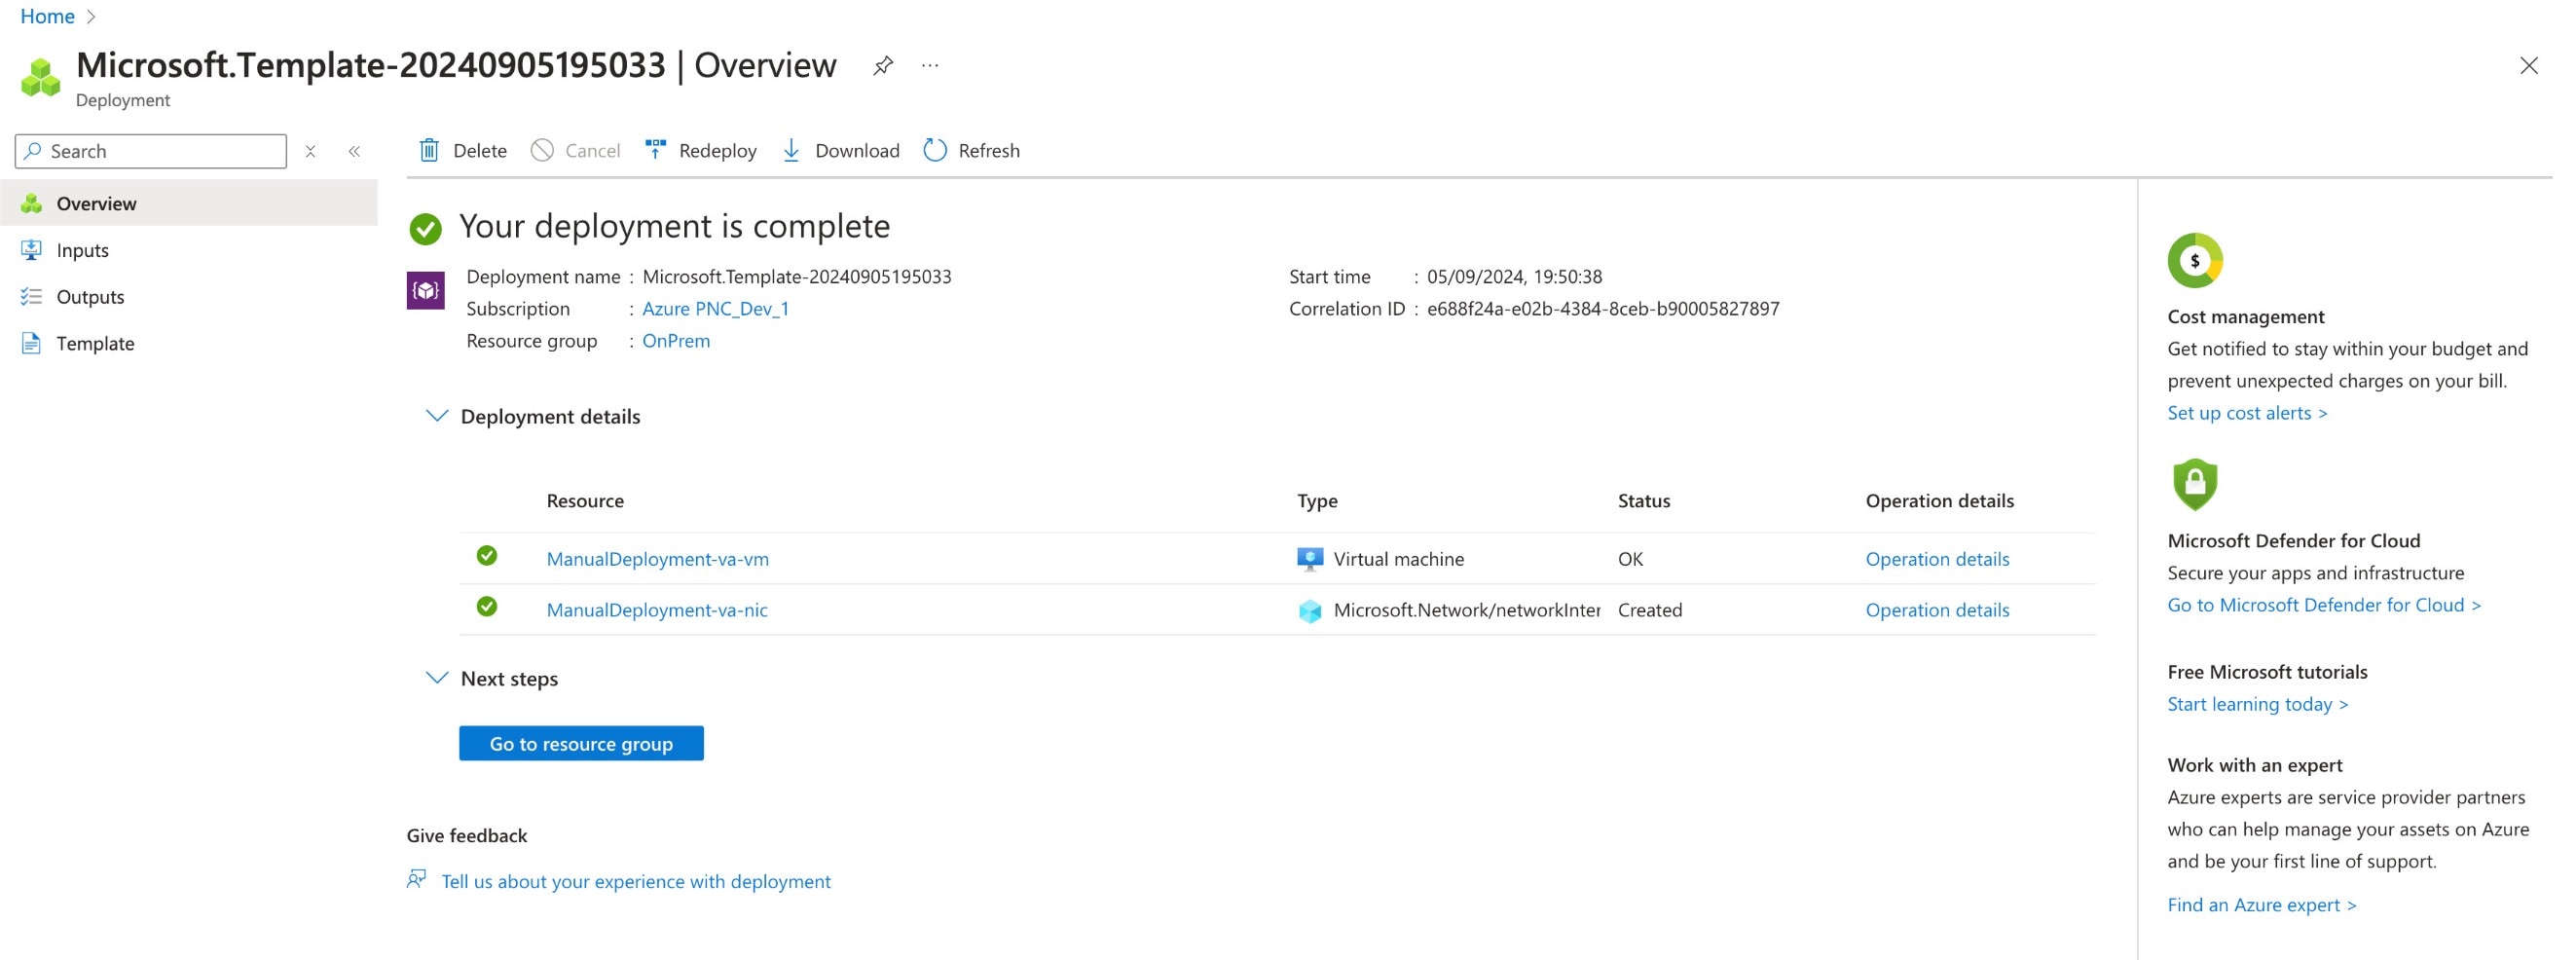Download the deployment template via toolbar icon

point(791,150)
